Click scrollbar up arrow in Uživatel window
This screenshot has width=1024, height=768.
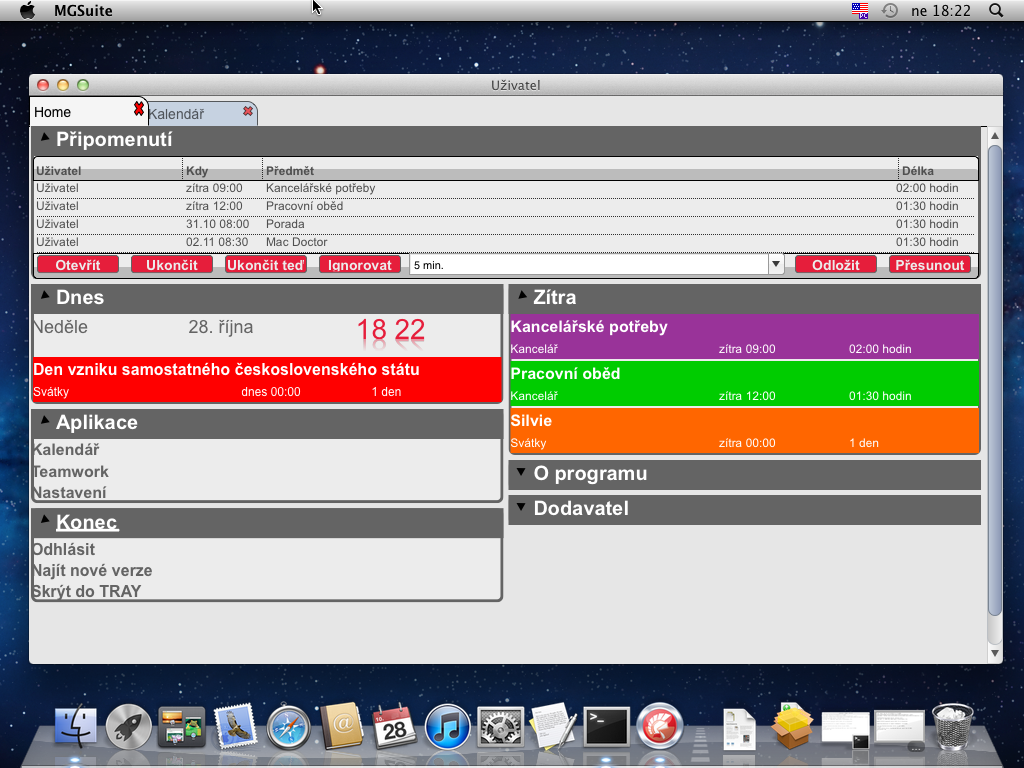pyautogui.click(x=995, y=136)
